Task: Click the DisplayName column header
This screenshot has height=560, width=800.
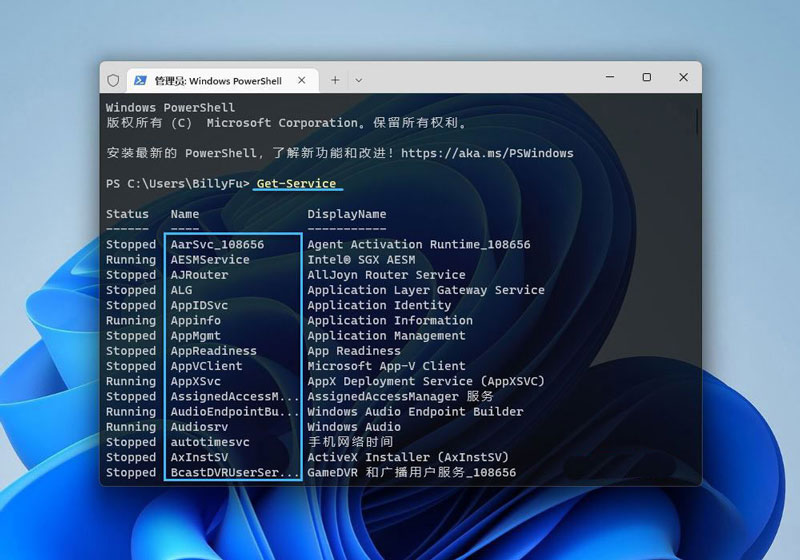Action: 346,214
